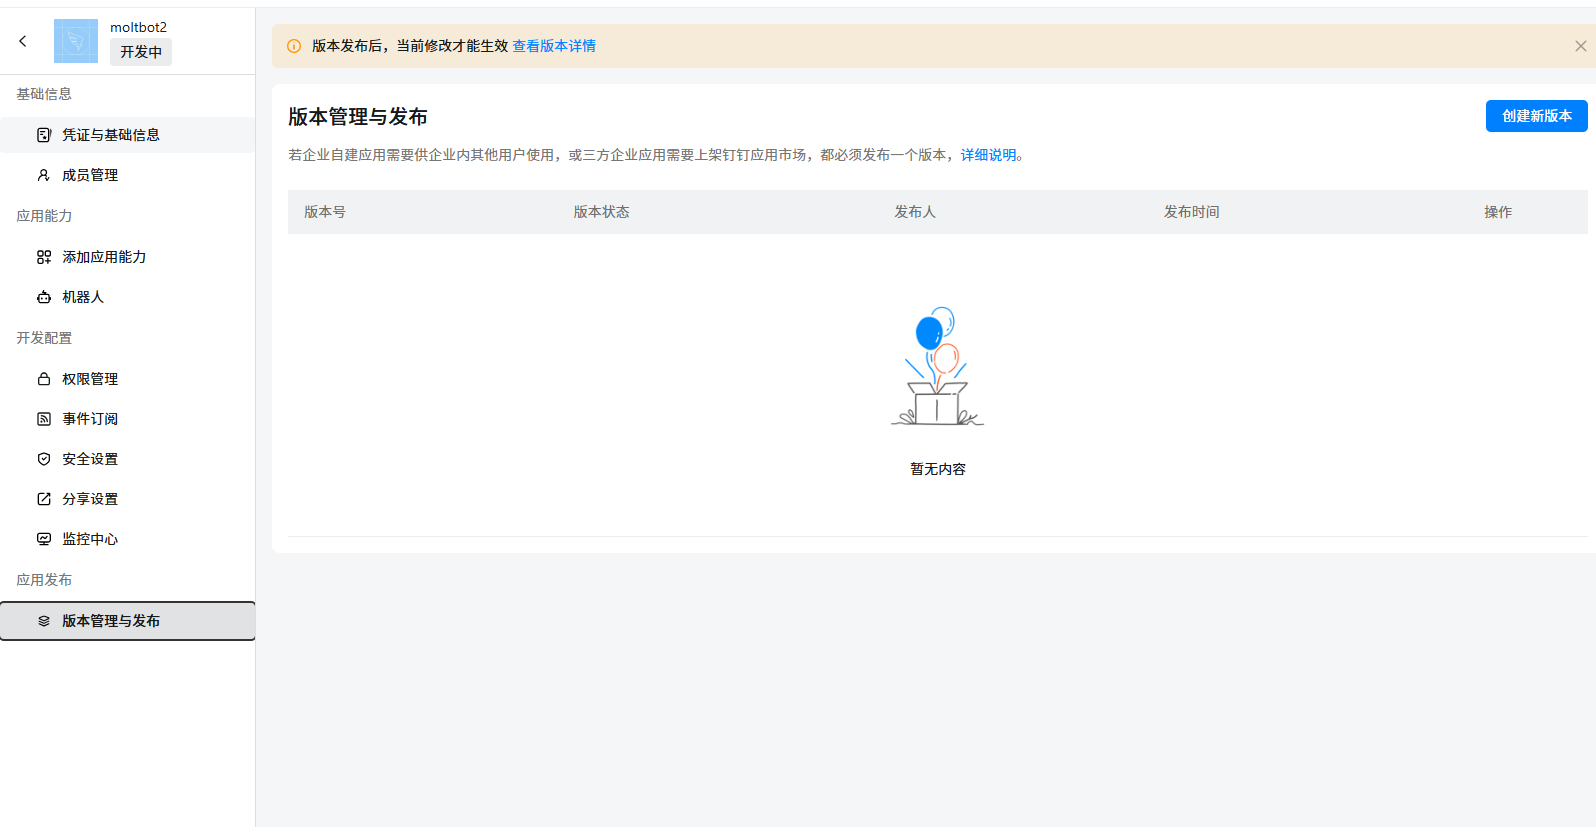Open the 查看版本详情 link
Image resolution: width=1596 pixels, height=827 pixels.
[x=554, y=46]
